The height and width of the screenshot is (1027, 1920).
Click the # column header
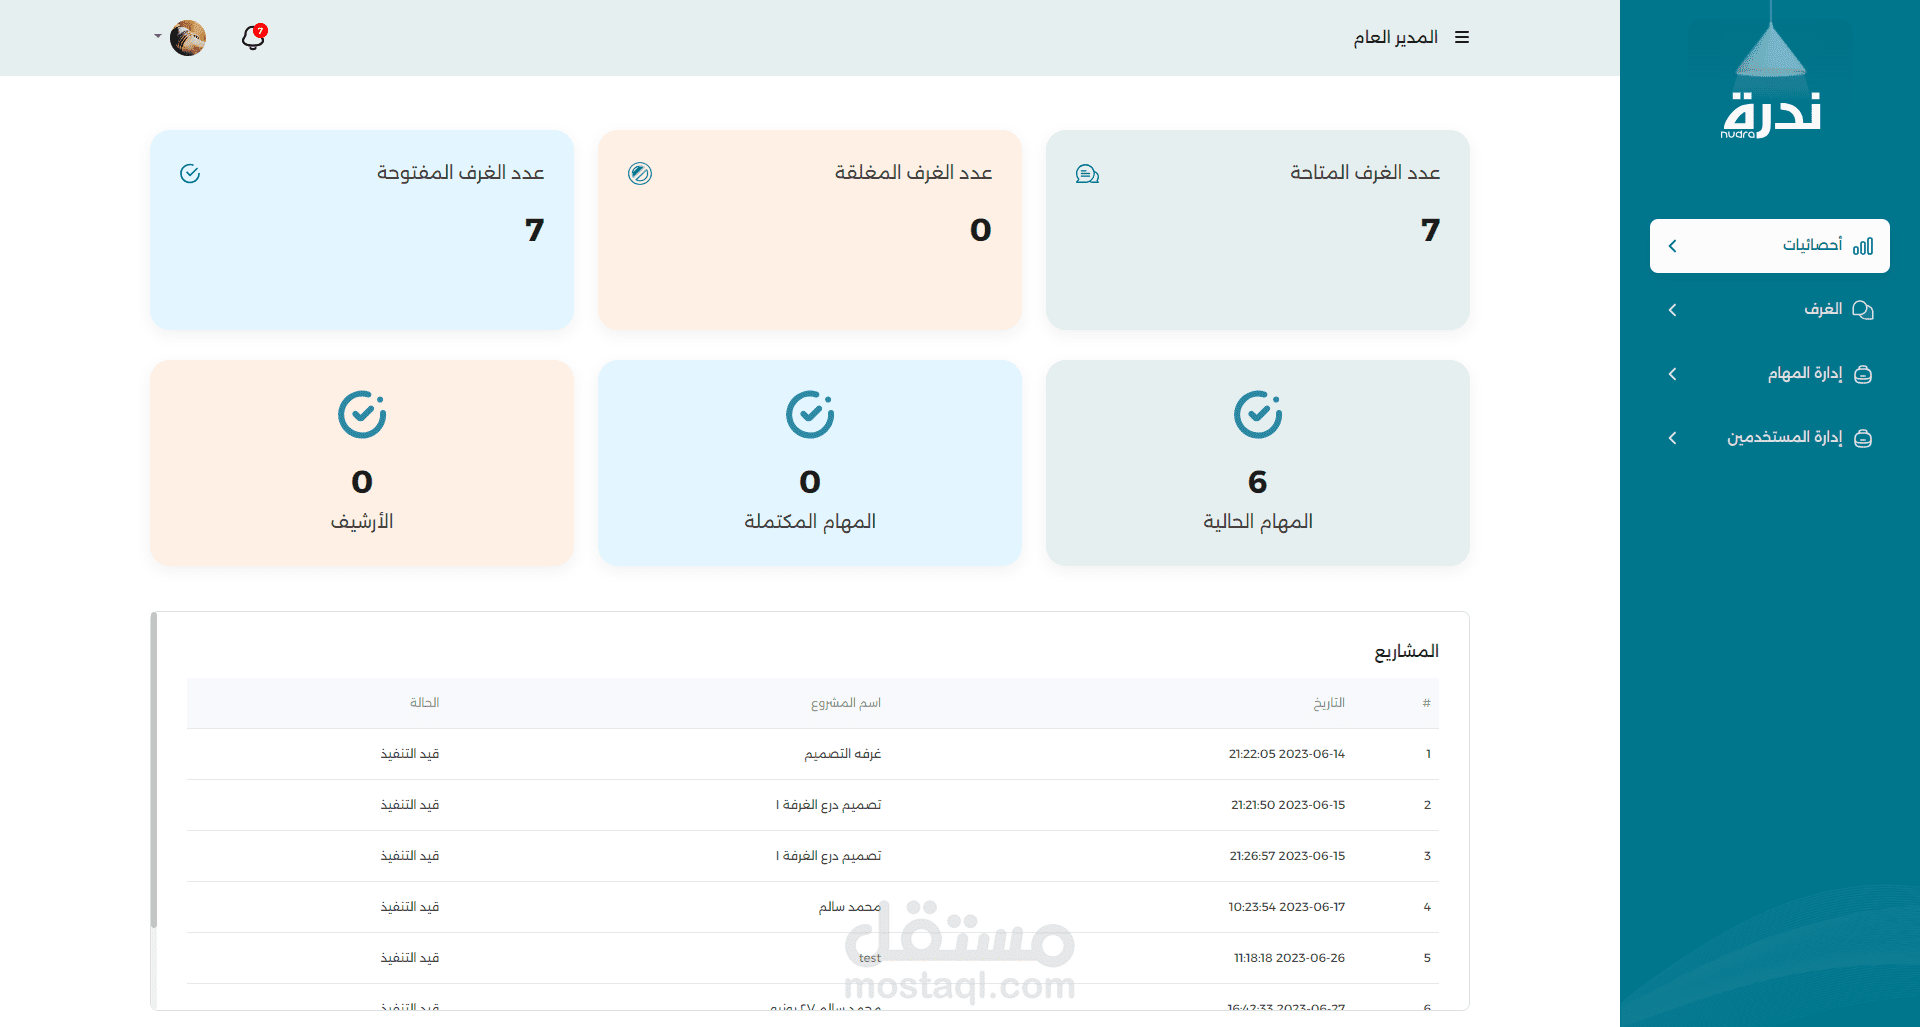click(x=1427, y=703)
